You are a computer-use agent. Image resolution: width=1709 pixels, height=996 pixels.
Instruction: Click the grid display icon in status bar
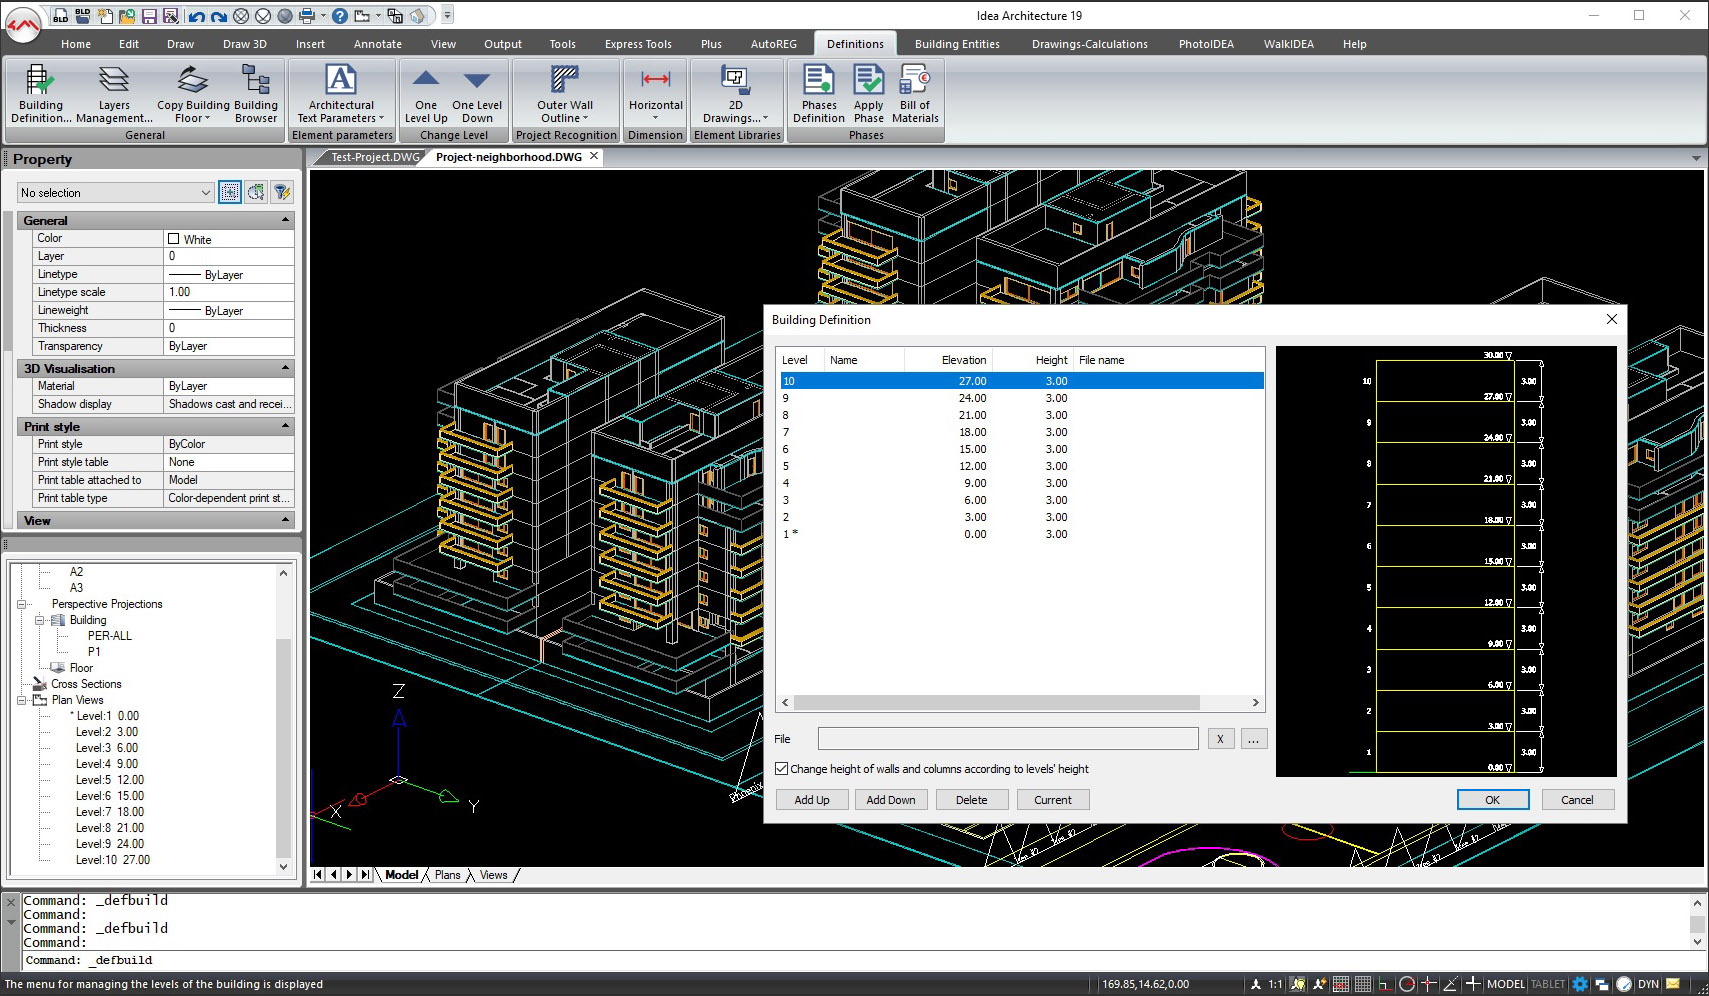(x=1362, y=984)
